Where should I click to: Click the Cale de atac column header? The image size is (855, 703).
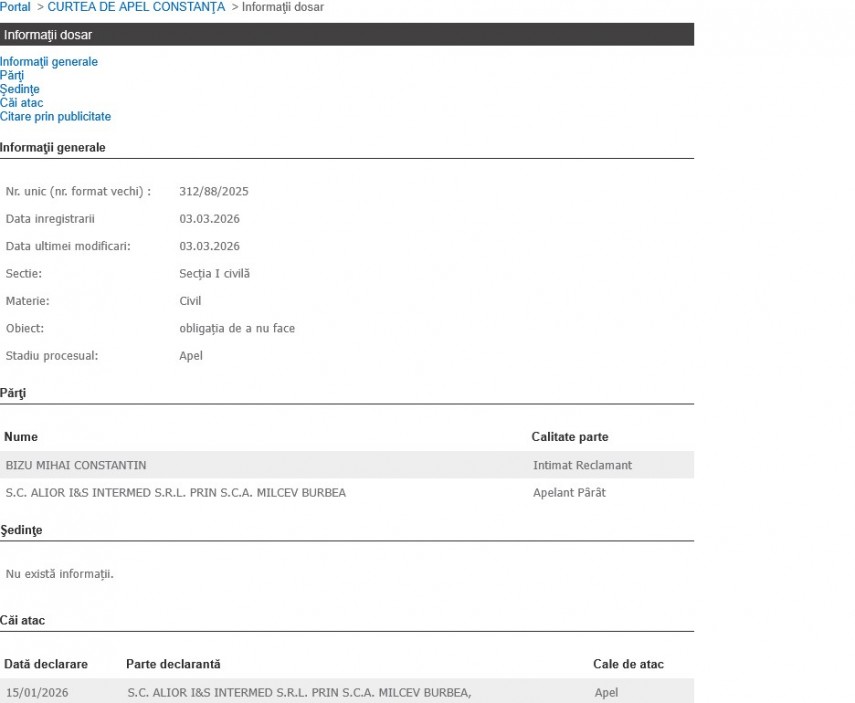[628, 664]
